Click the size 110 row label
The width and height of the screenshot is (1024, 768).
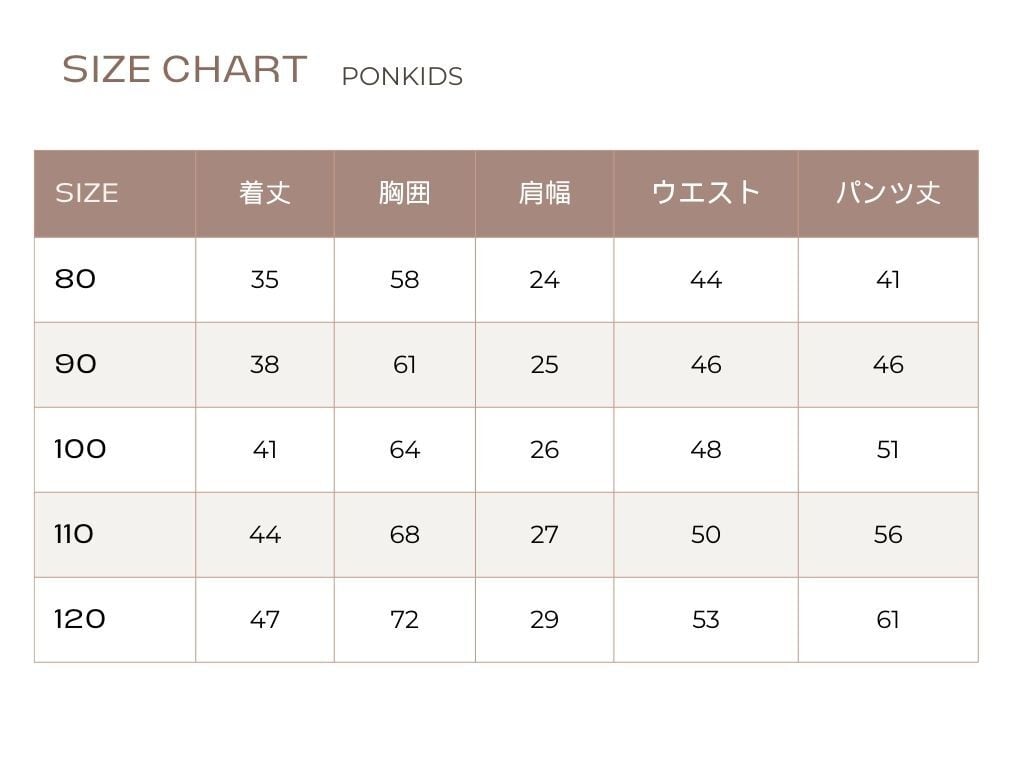point(74,534)
